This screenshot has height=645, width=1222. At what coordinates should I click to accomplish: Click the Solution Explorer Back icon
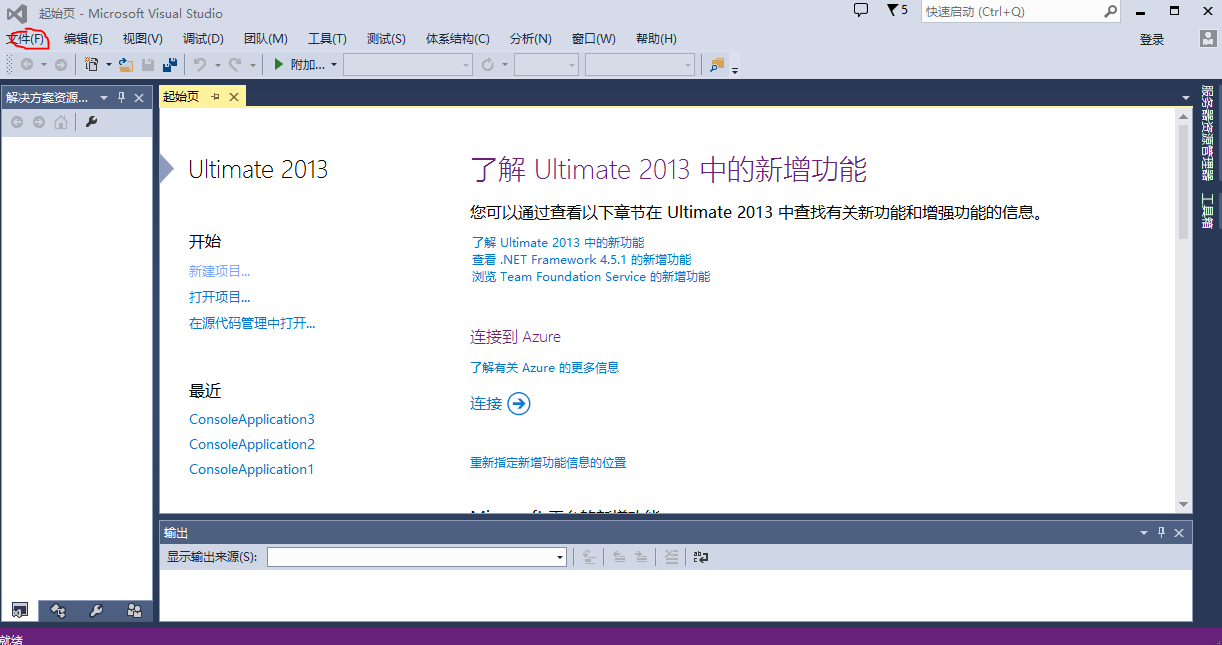tap(16, 122)
